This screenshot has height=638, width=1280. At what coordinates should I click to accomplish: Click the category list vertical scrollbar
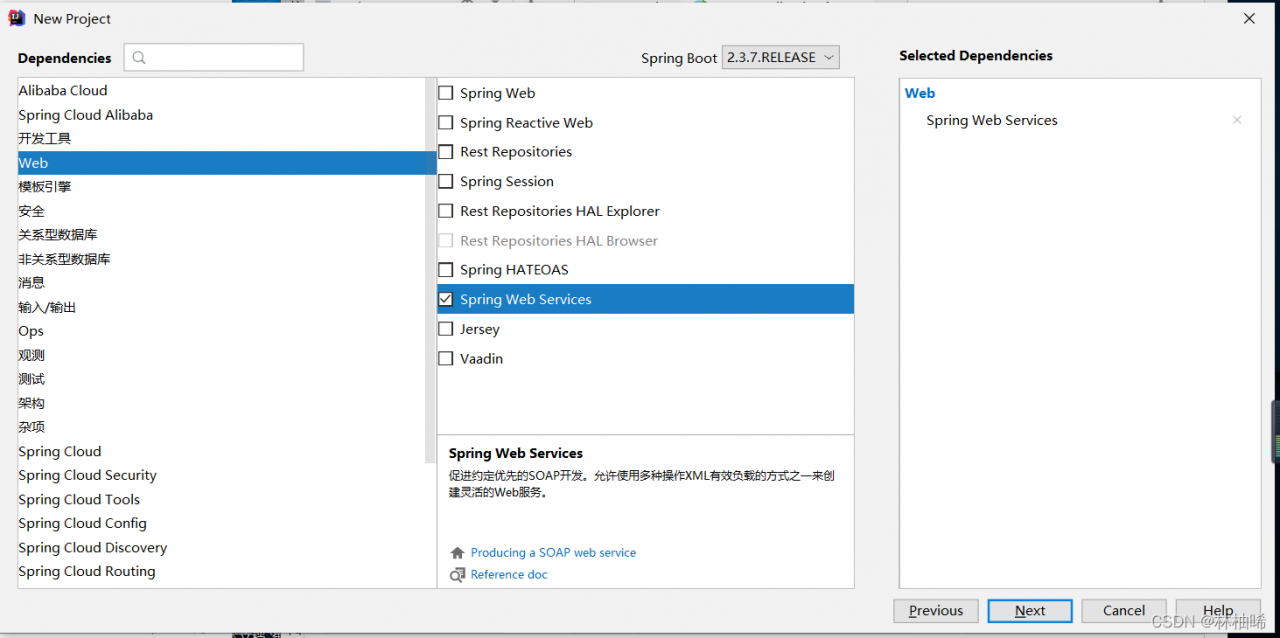coord(431,270)
